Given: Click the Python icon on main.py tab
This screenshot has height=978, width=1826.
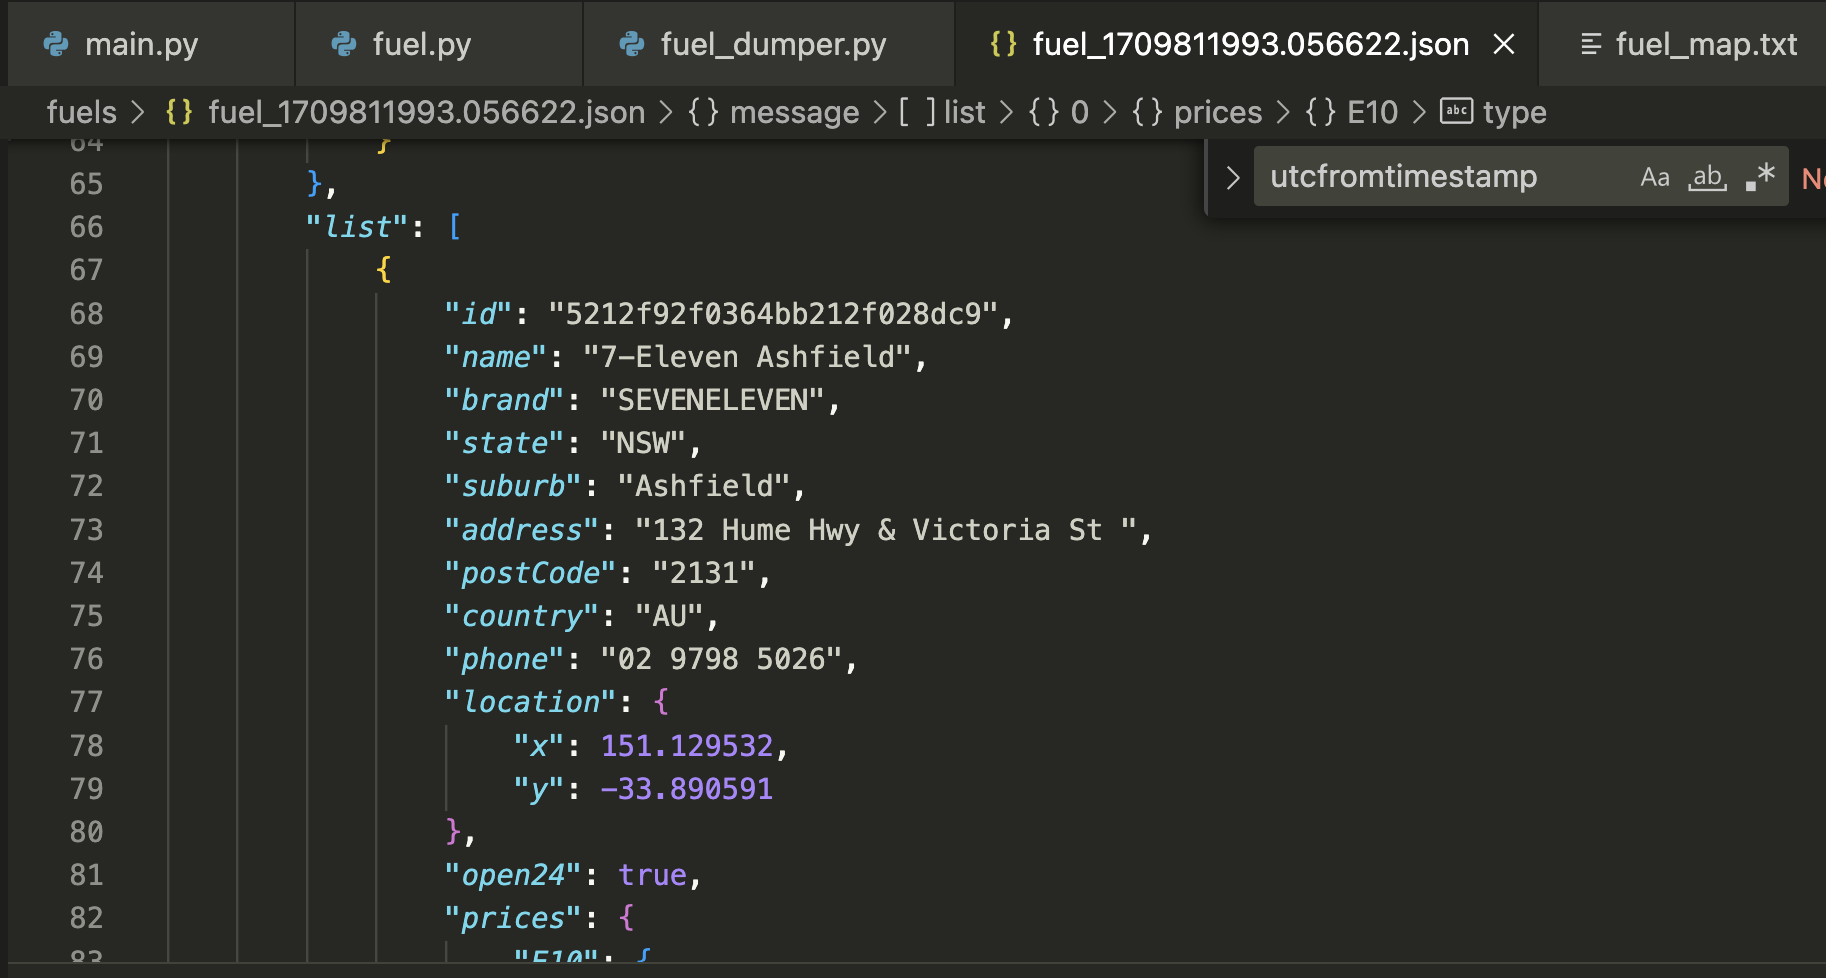Looking at the screenshot, I should point(56,44).
